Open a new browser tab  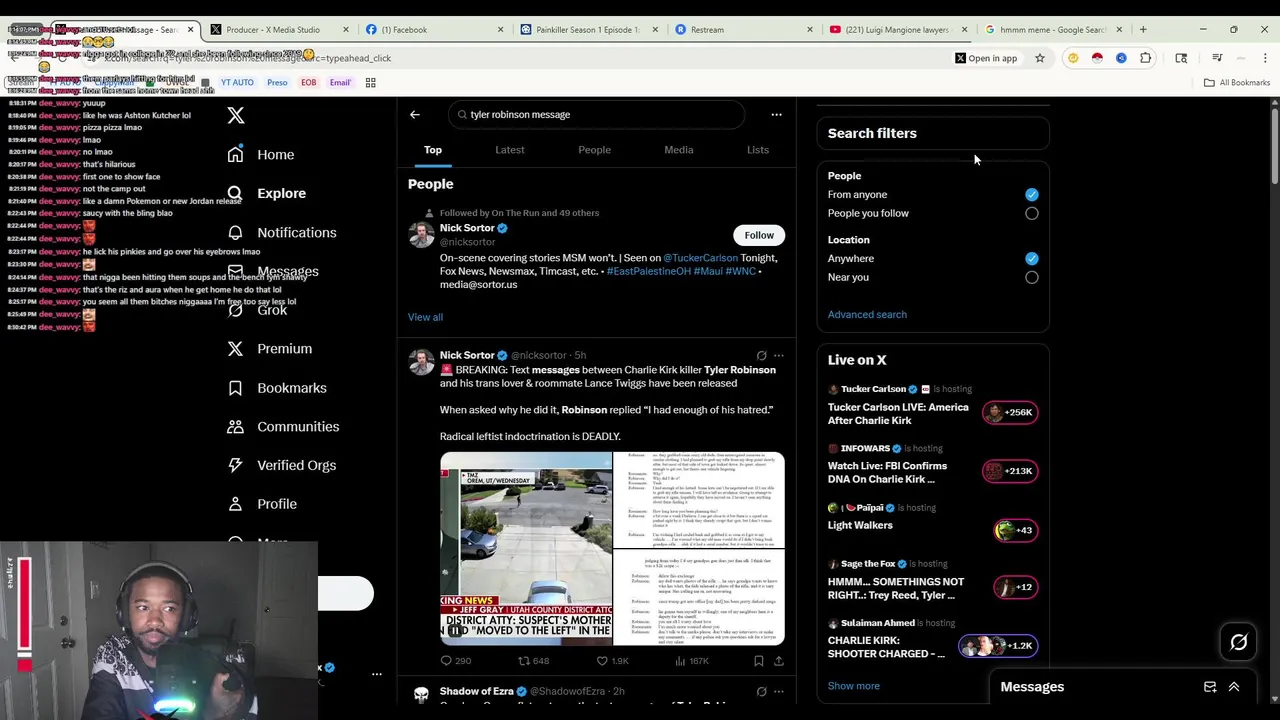click(1143, 30)
